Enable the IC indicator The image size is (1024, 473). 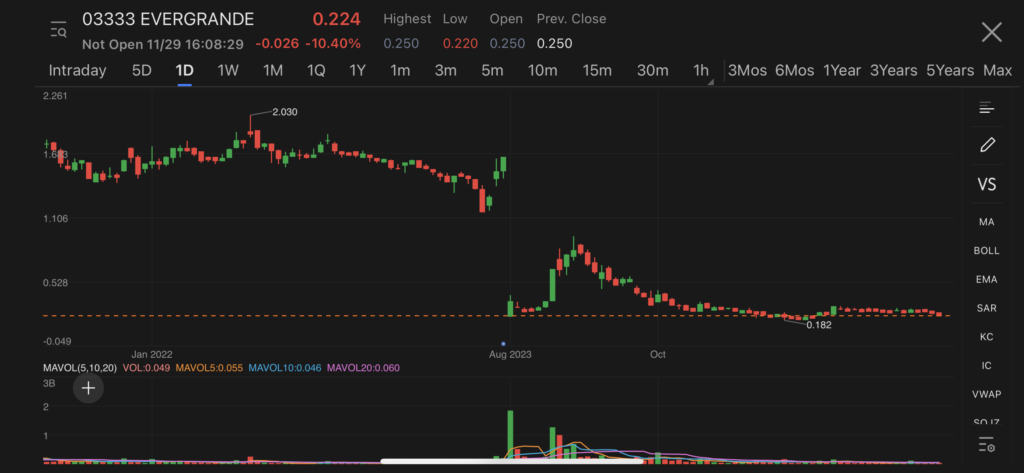(x=987, y=365)
